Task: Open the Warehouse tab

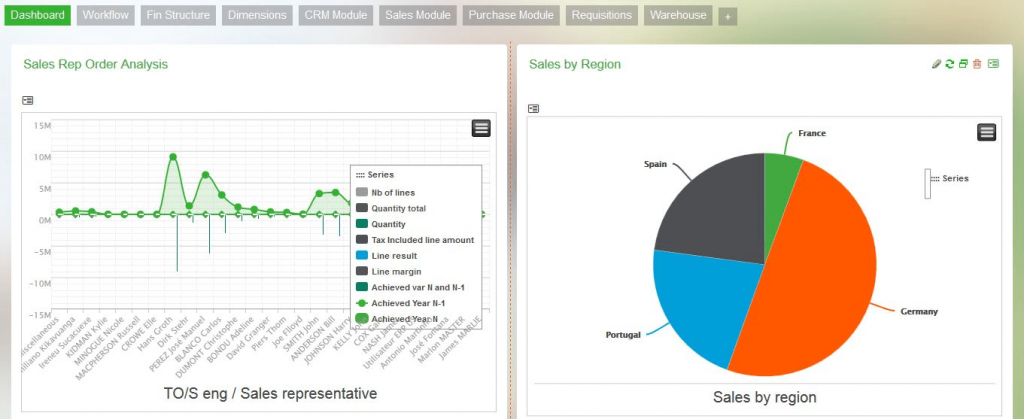Action: point(677,16)
